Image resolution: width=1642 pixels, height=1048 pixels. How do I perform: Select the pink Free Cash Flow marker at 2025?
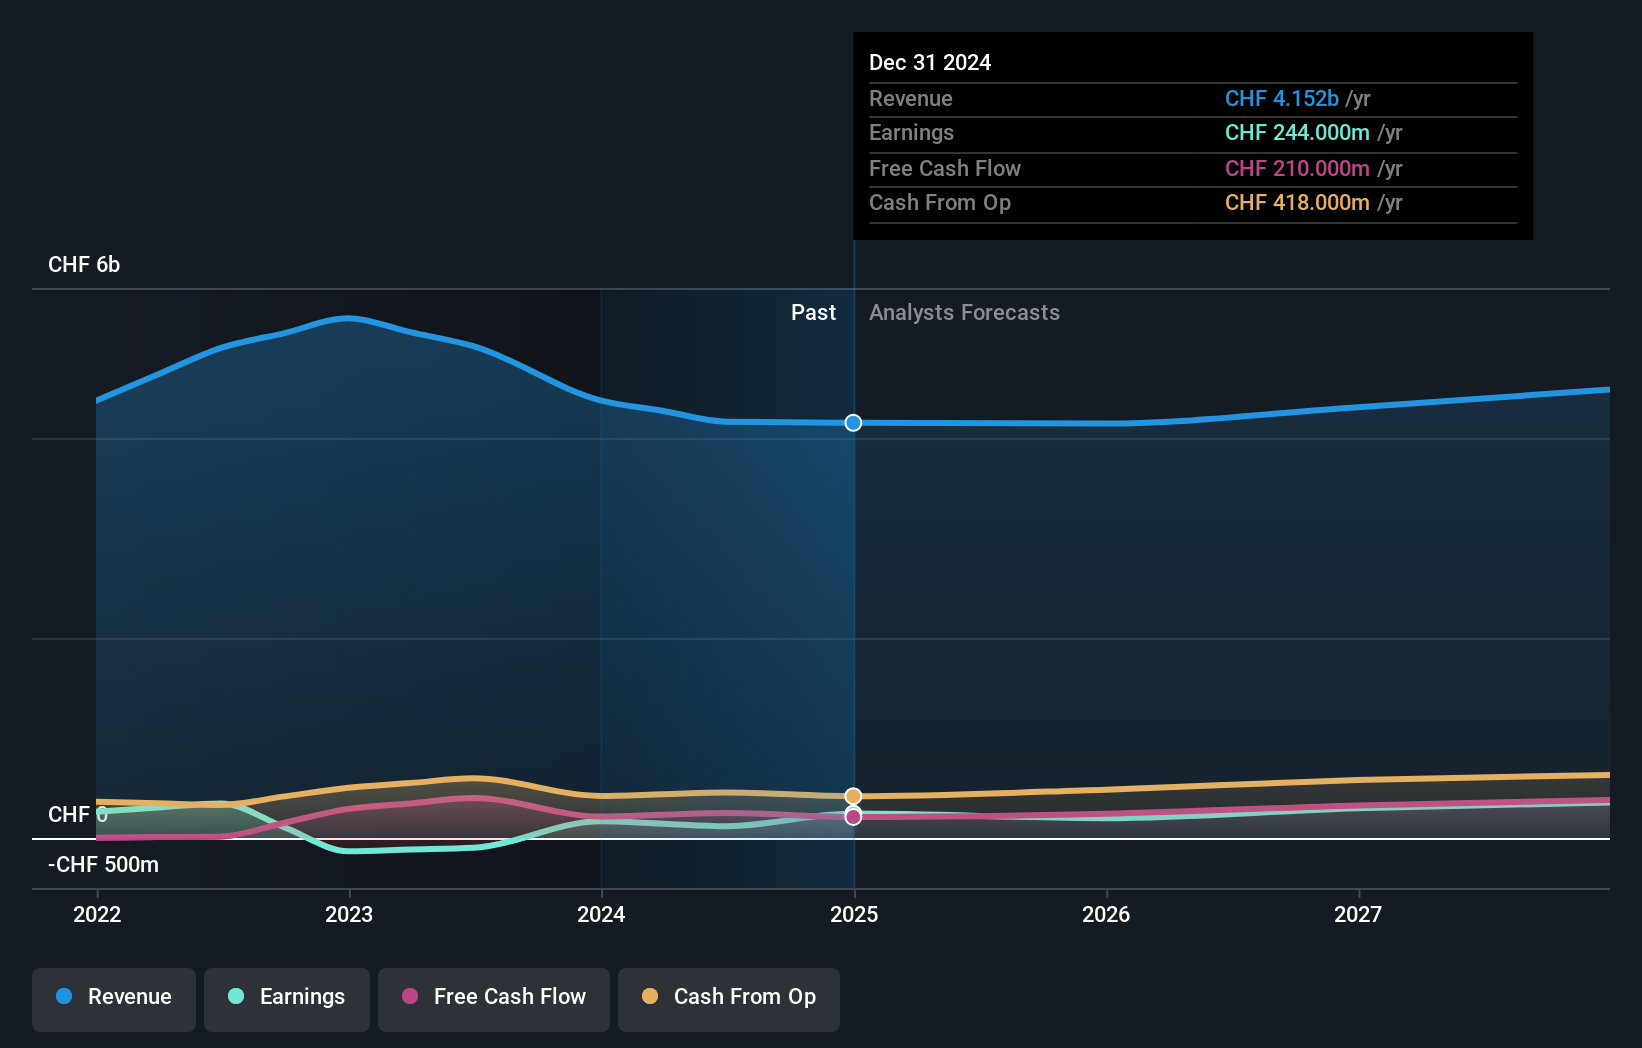click(x=853, y=817)
